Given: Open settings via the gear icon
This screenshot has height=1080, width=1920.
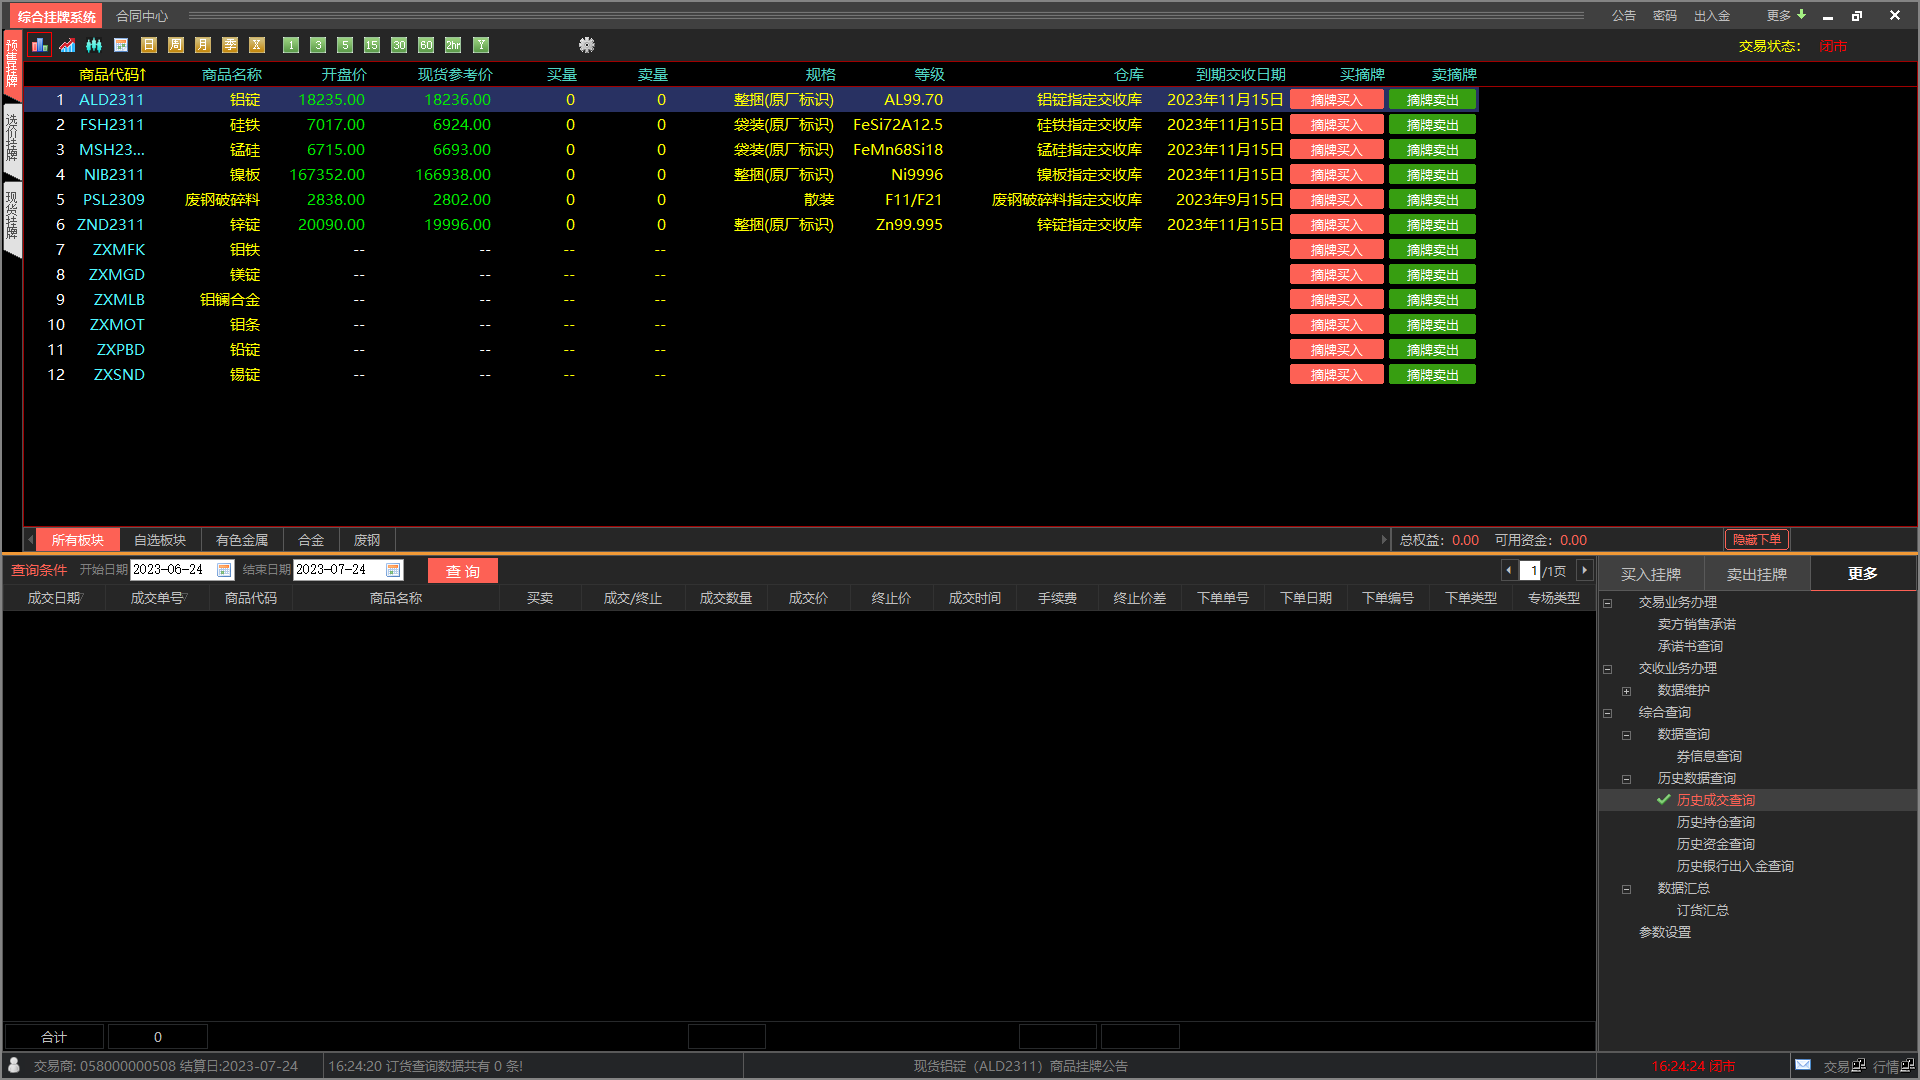Looking at the screenshot, I should pyautogui.click(x=587, y=45).
